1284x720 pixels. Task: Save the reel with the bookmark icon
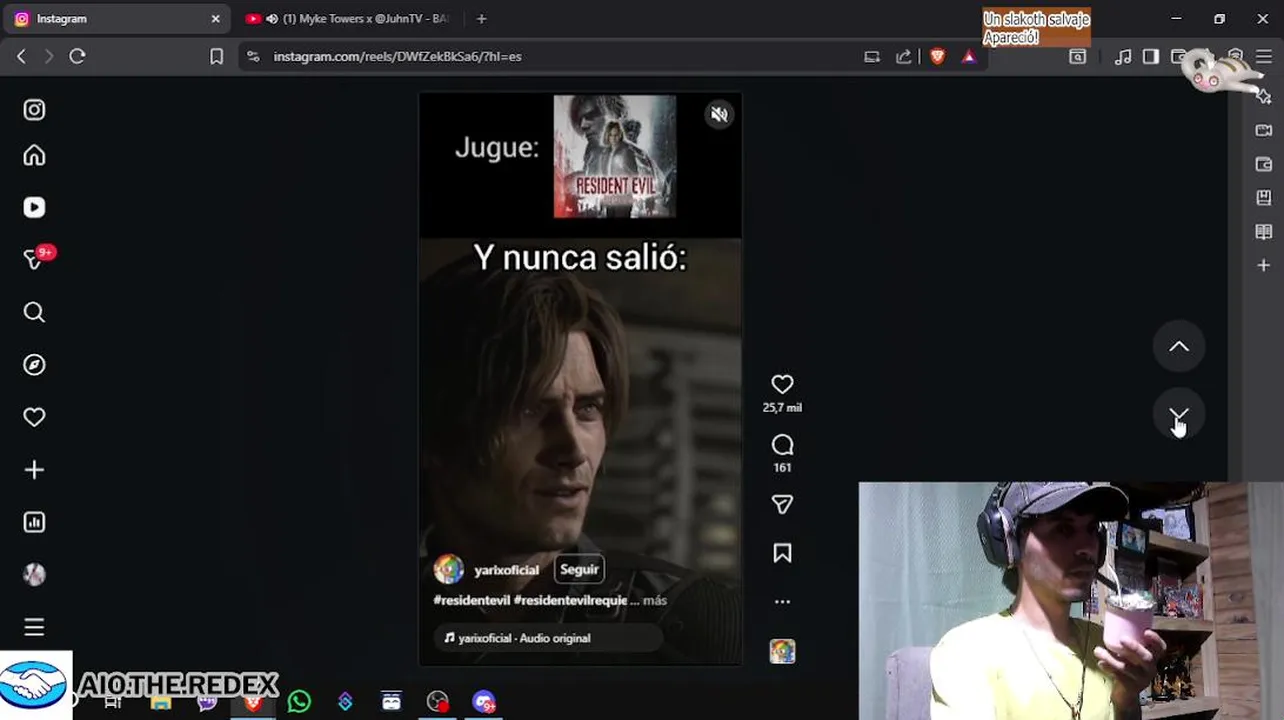[782, 553]
